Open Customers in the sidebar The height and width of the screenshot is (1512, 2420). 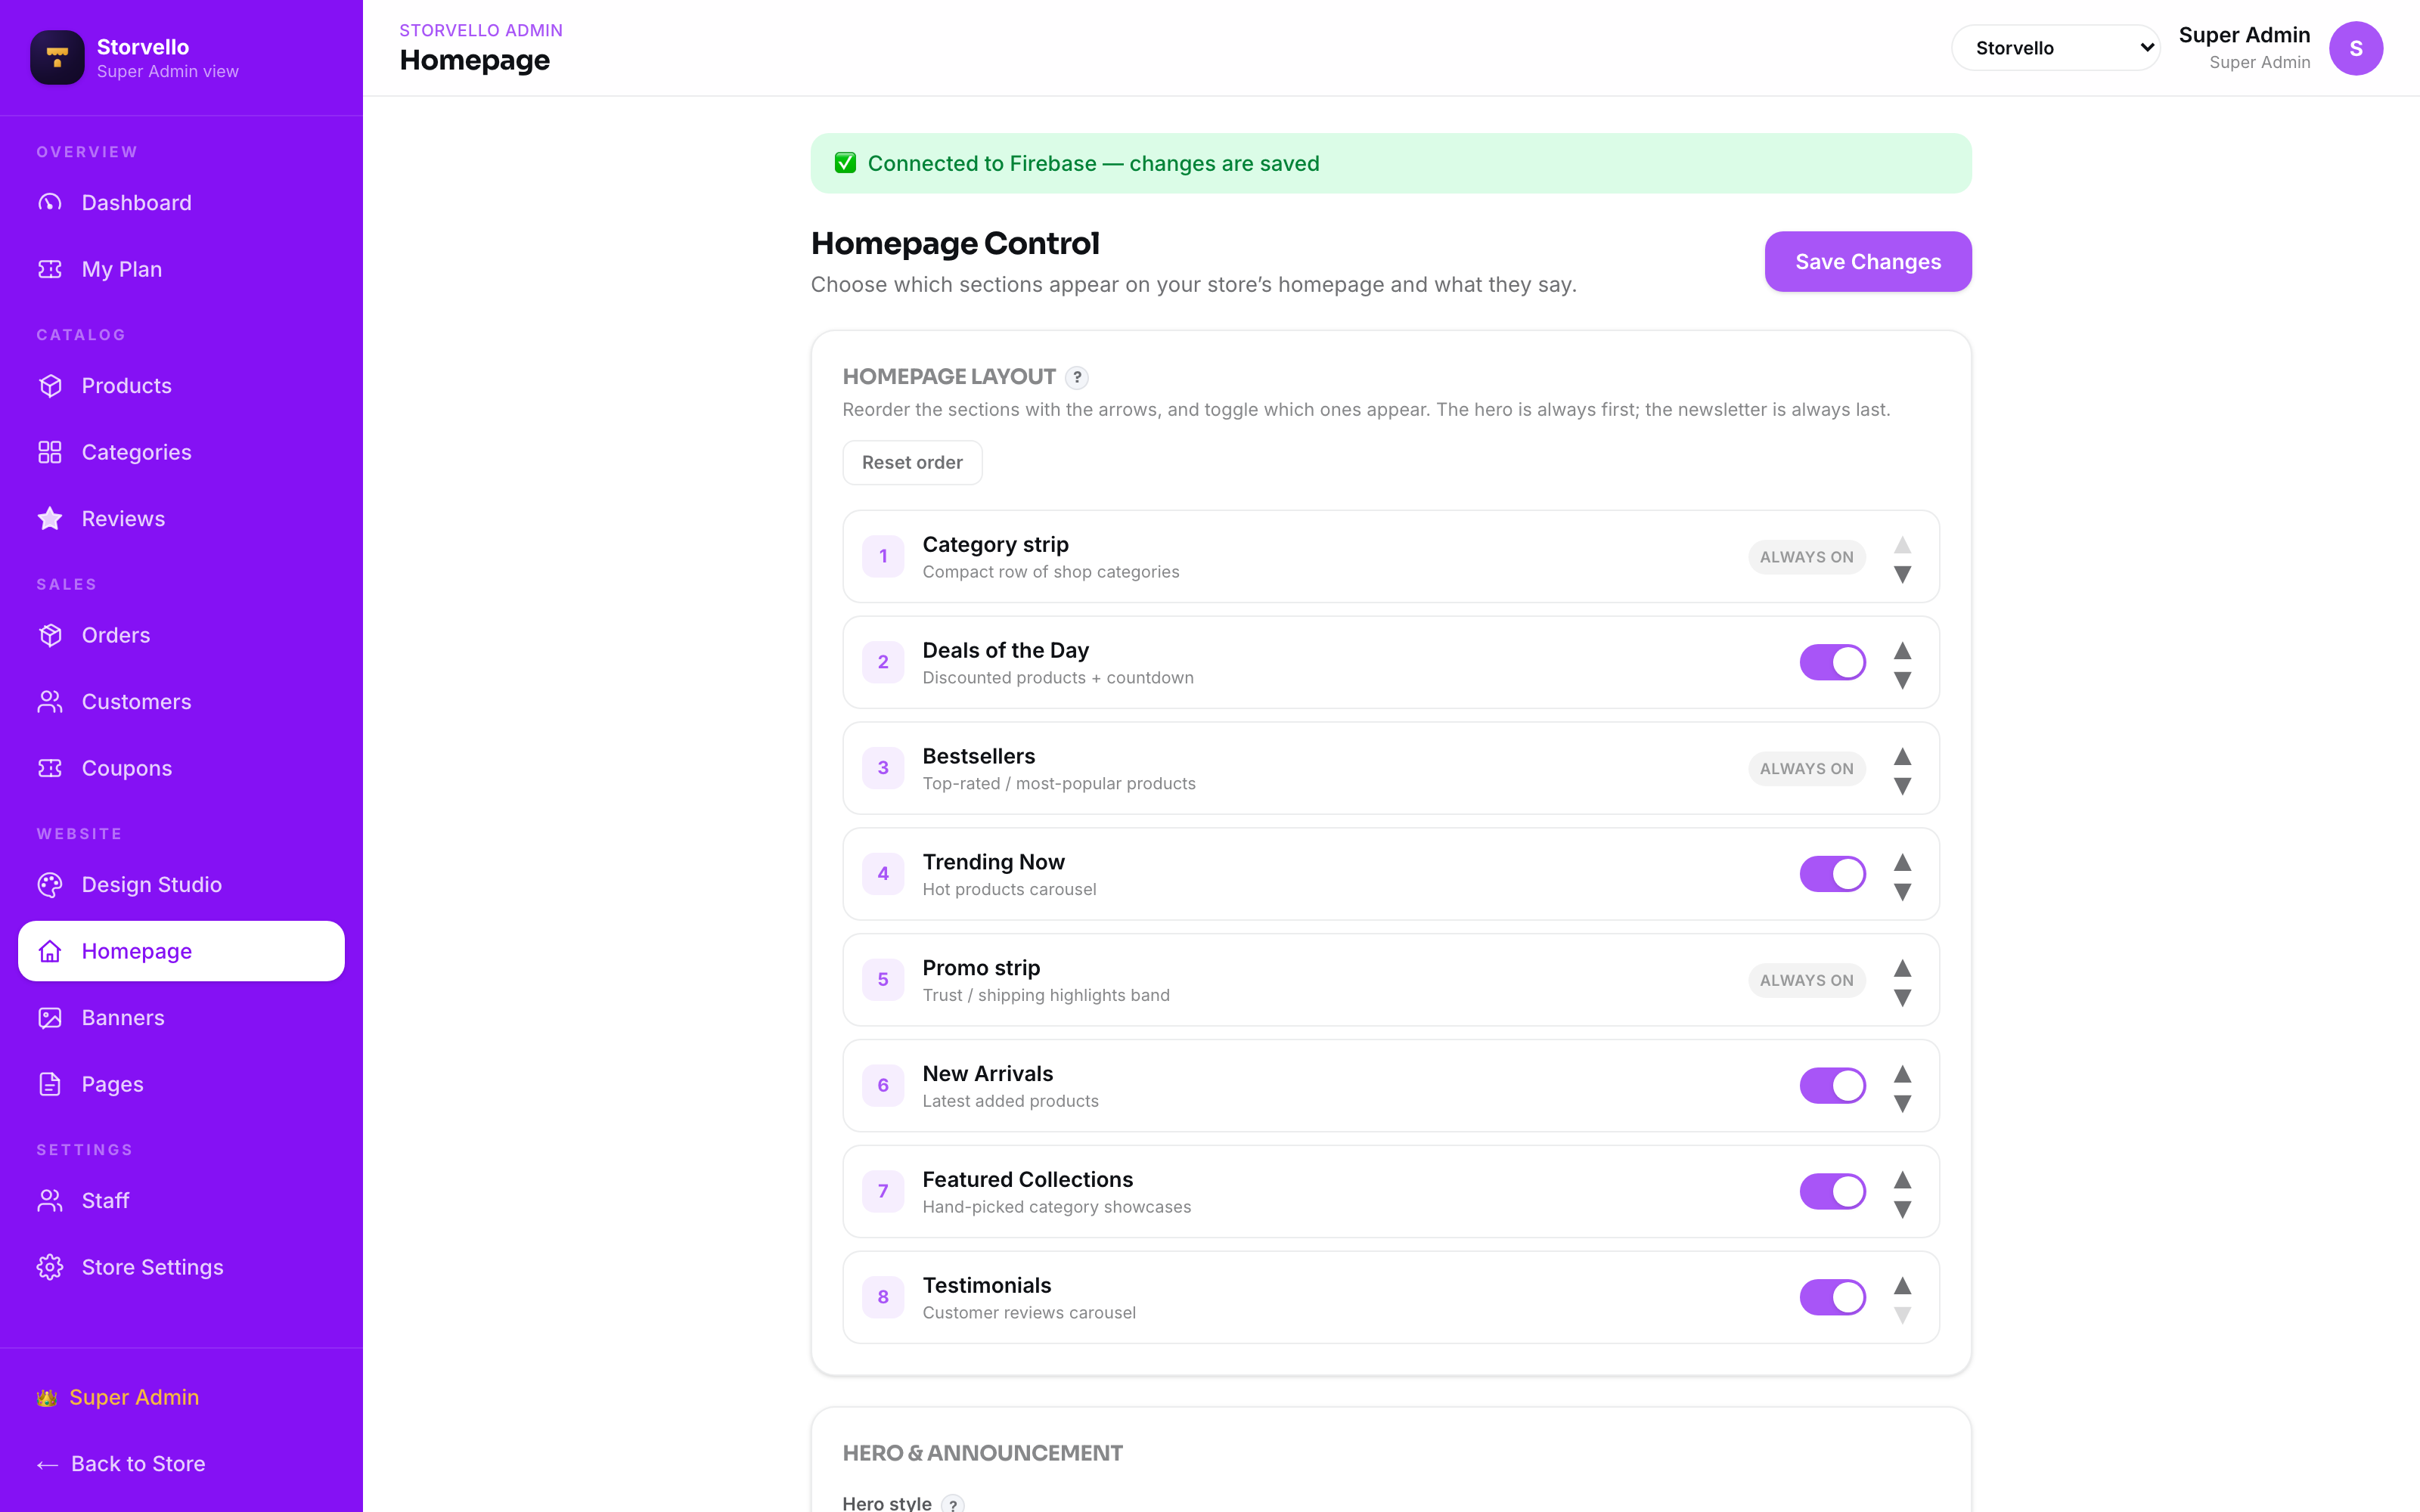[181, 702]
